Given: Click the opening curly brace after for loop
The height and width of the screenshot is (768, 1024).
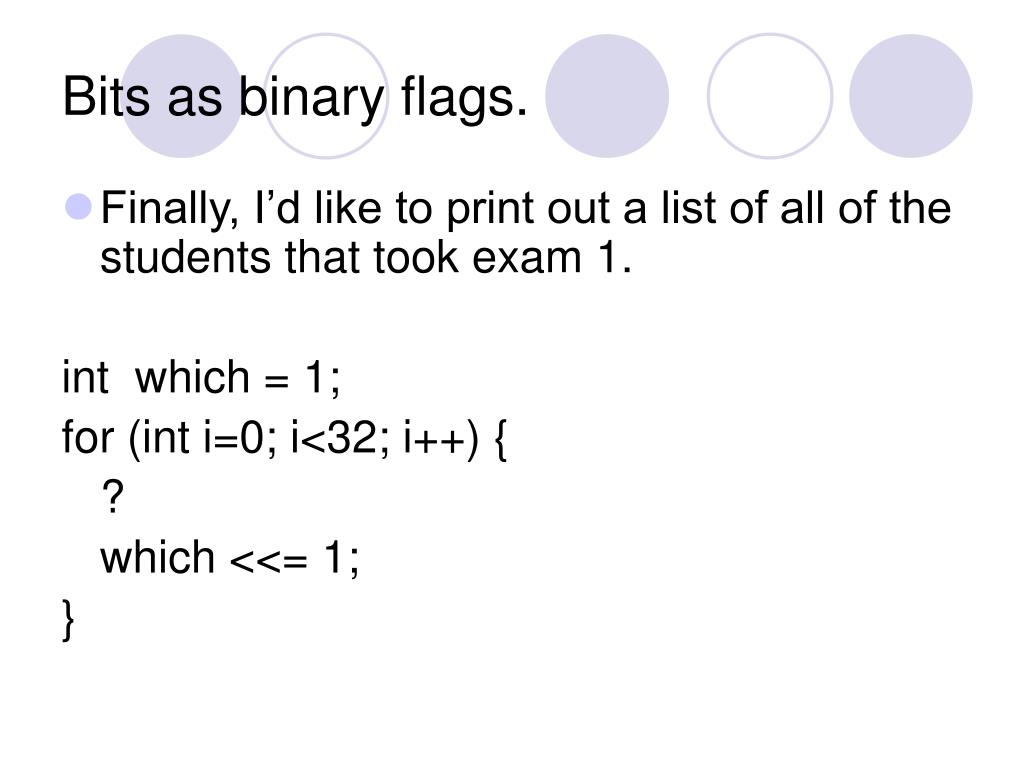Looking at the screenshot, I should point(500,440).
